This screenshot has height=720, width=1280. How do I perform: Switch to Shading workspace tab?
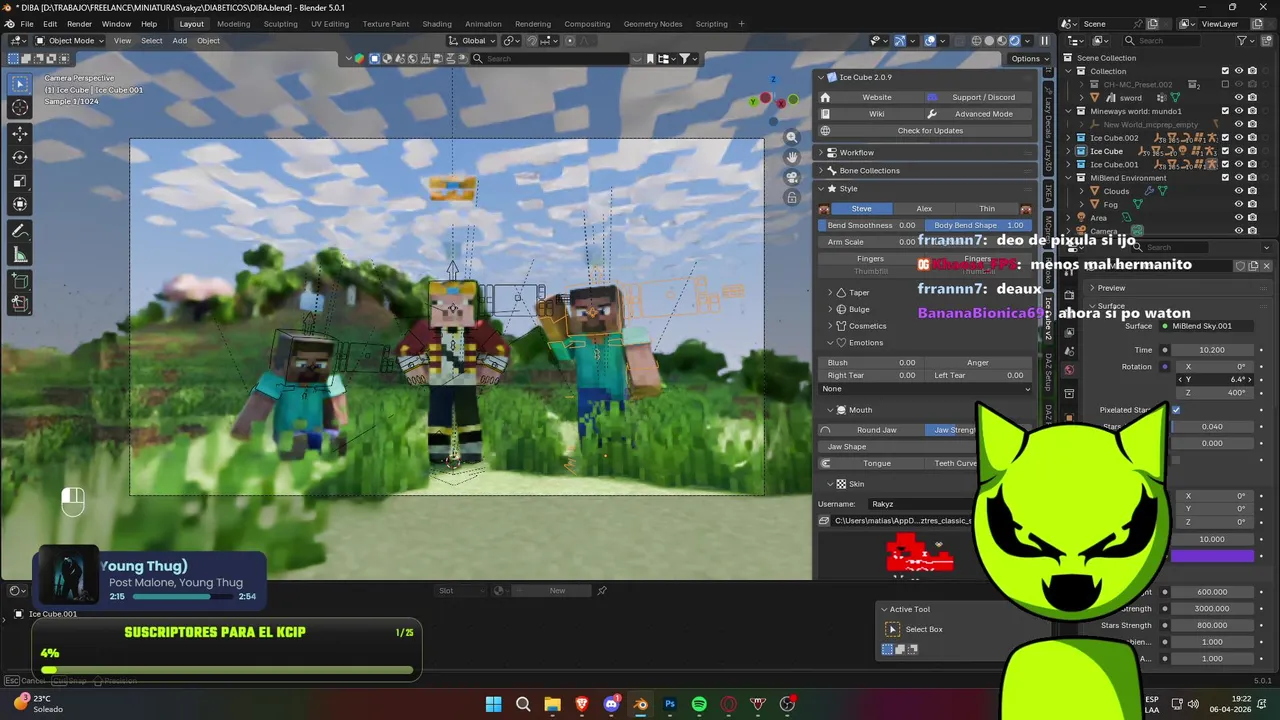point(436,24)
